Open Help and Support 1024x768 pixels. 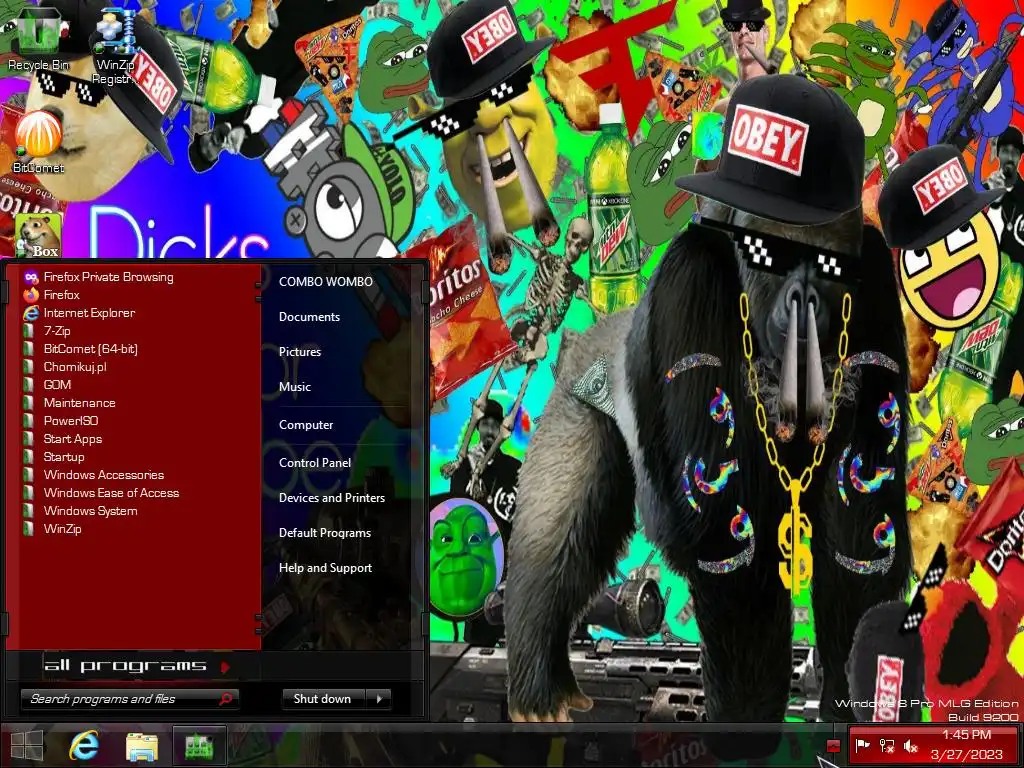(325, 568)
